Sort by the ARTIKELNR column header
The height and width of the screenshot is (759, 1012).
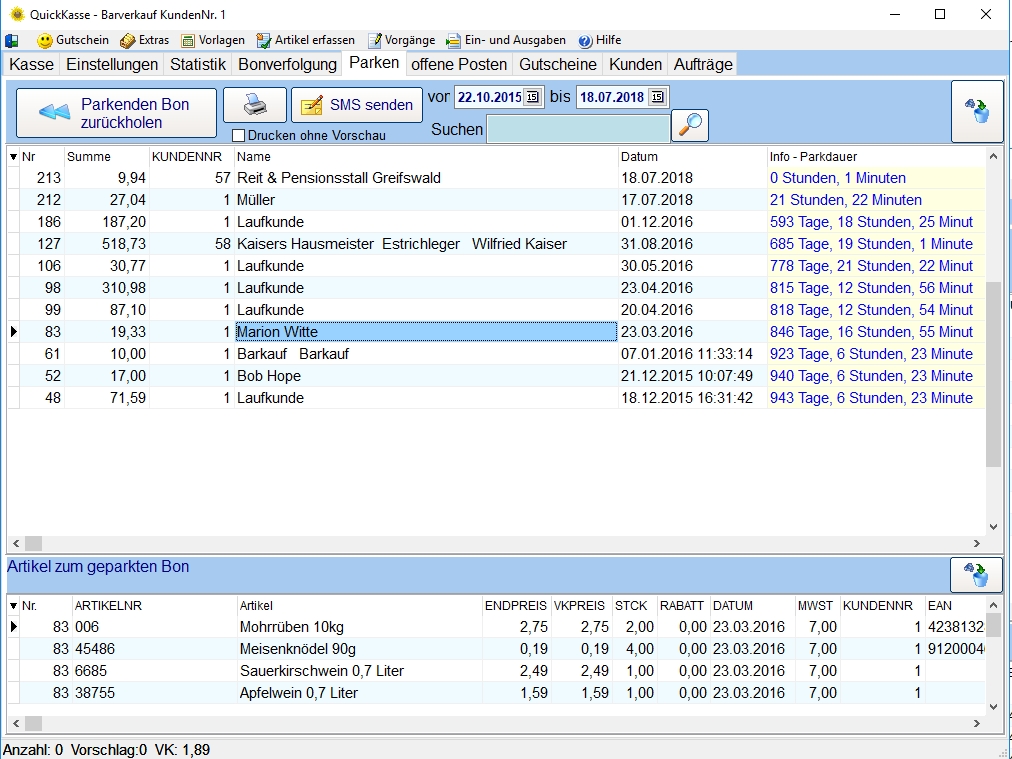(x=154, y=606)
